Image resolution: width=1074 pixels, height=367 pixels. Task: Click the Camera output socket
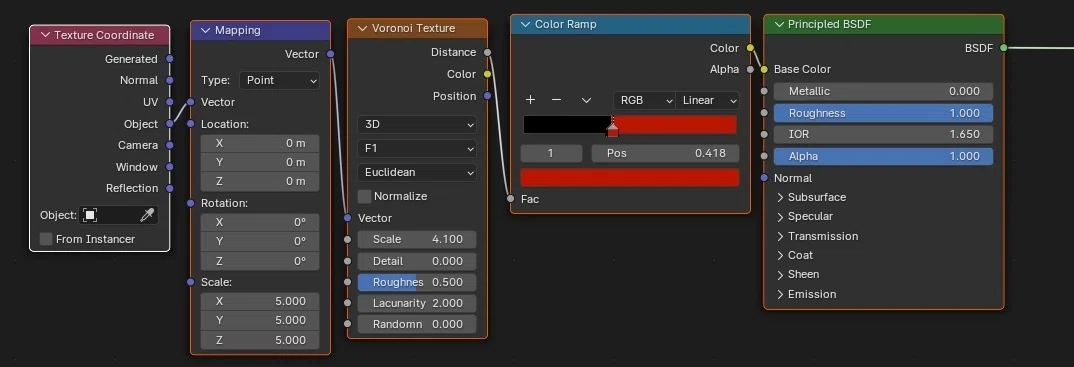point(170,145)
